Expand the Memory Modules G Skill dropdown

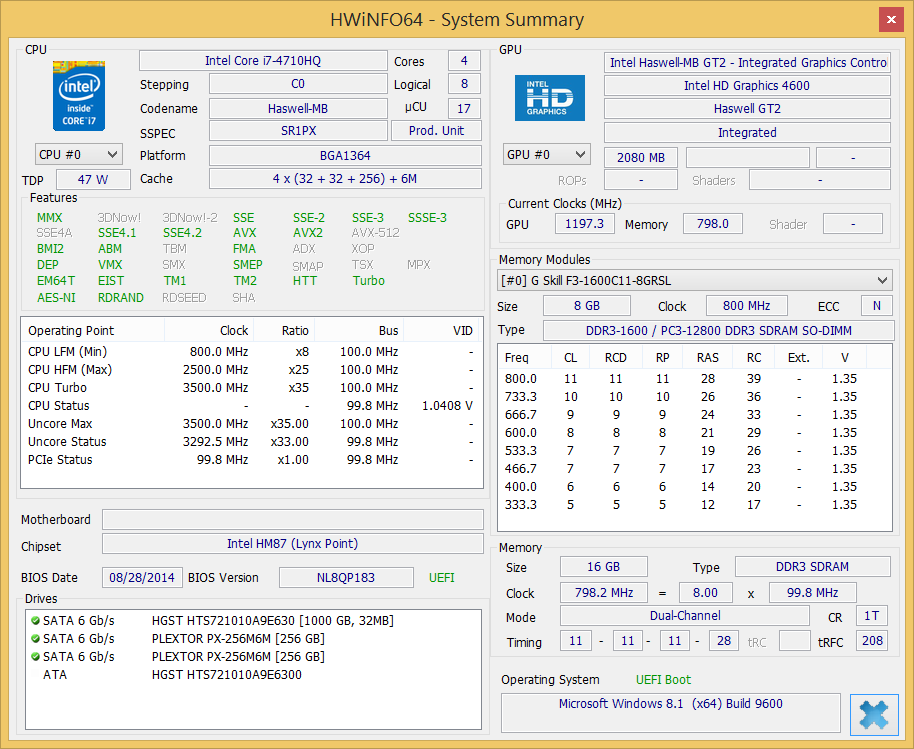click(695, 280)
